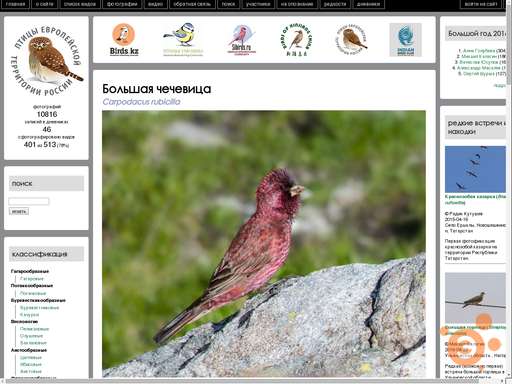Click the 'Большая чечевица' heading
The width and height of the screenshot is (512, 384).
pyautogui.click(x=157, y=89)
